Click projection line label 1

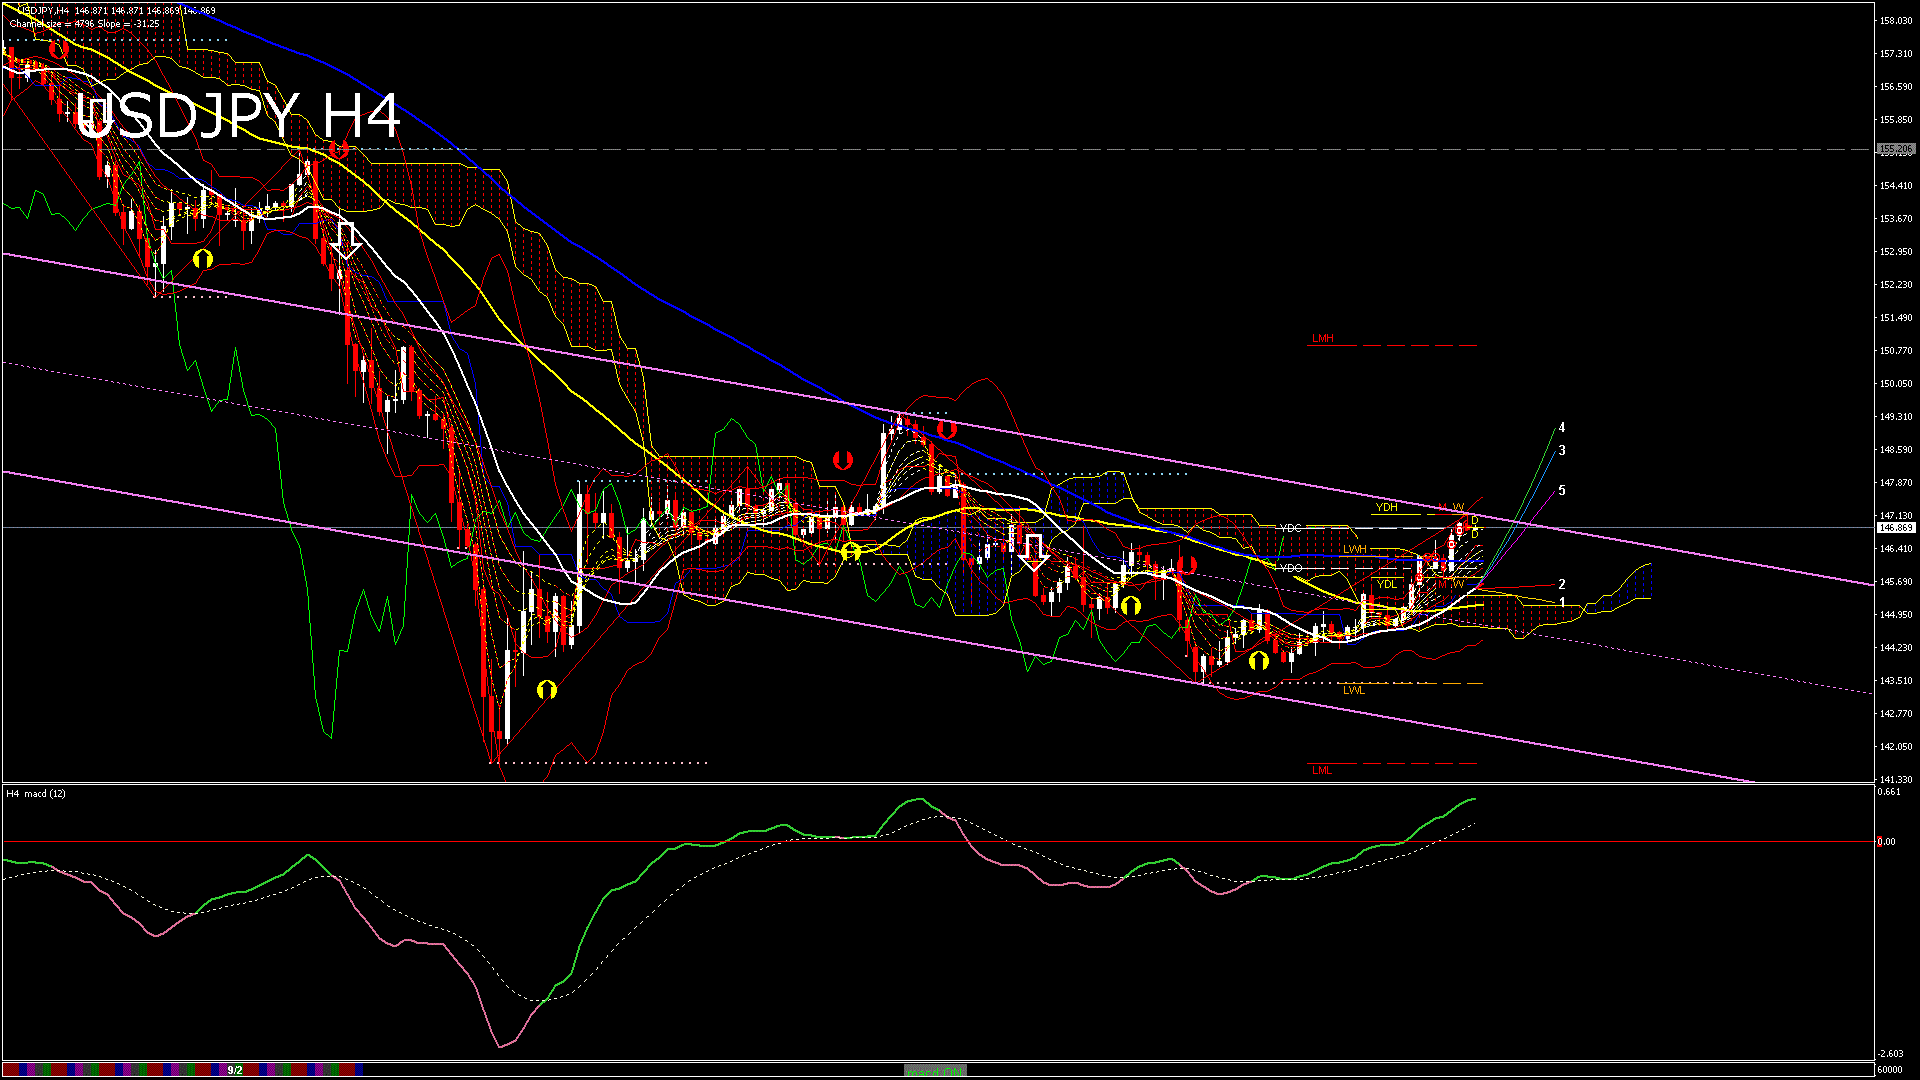click(1562, 603)
